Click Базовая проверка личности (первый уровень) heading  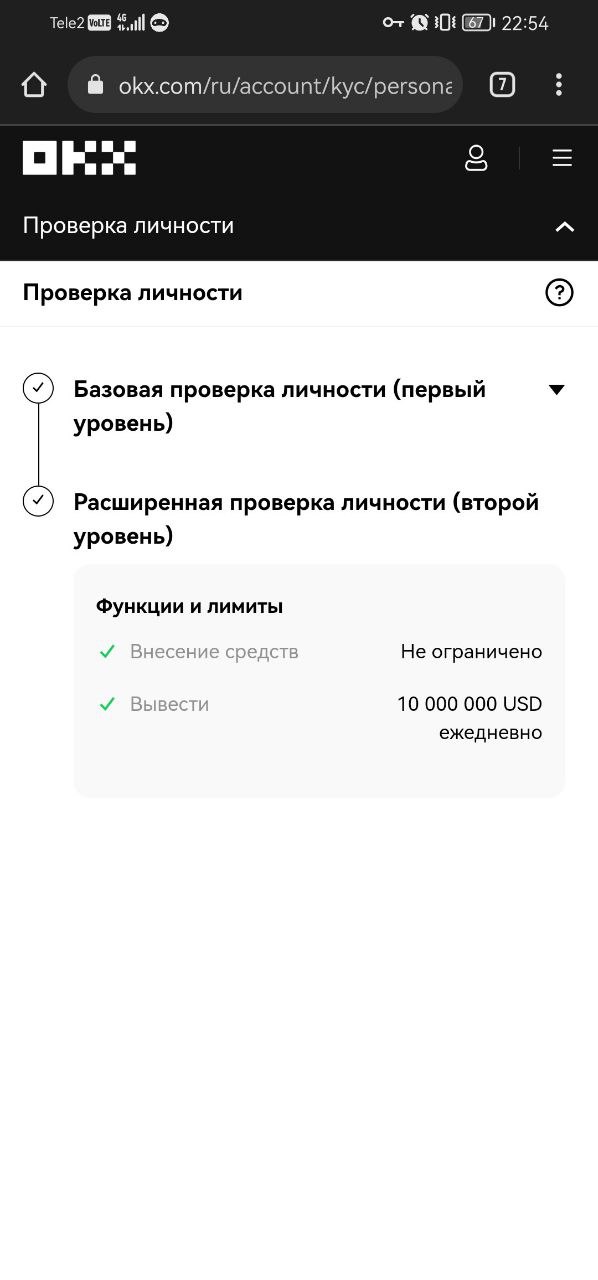pos(280,406)
